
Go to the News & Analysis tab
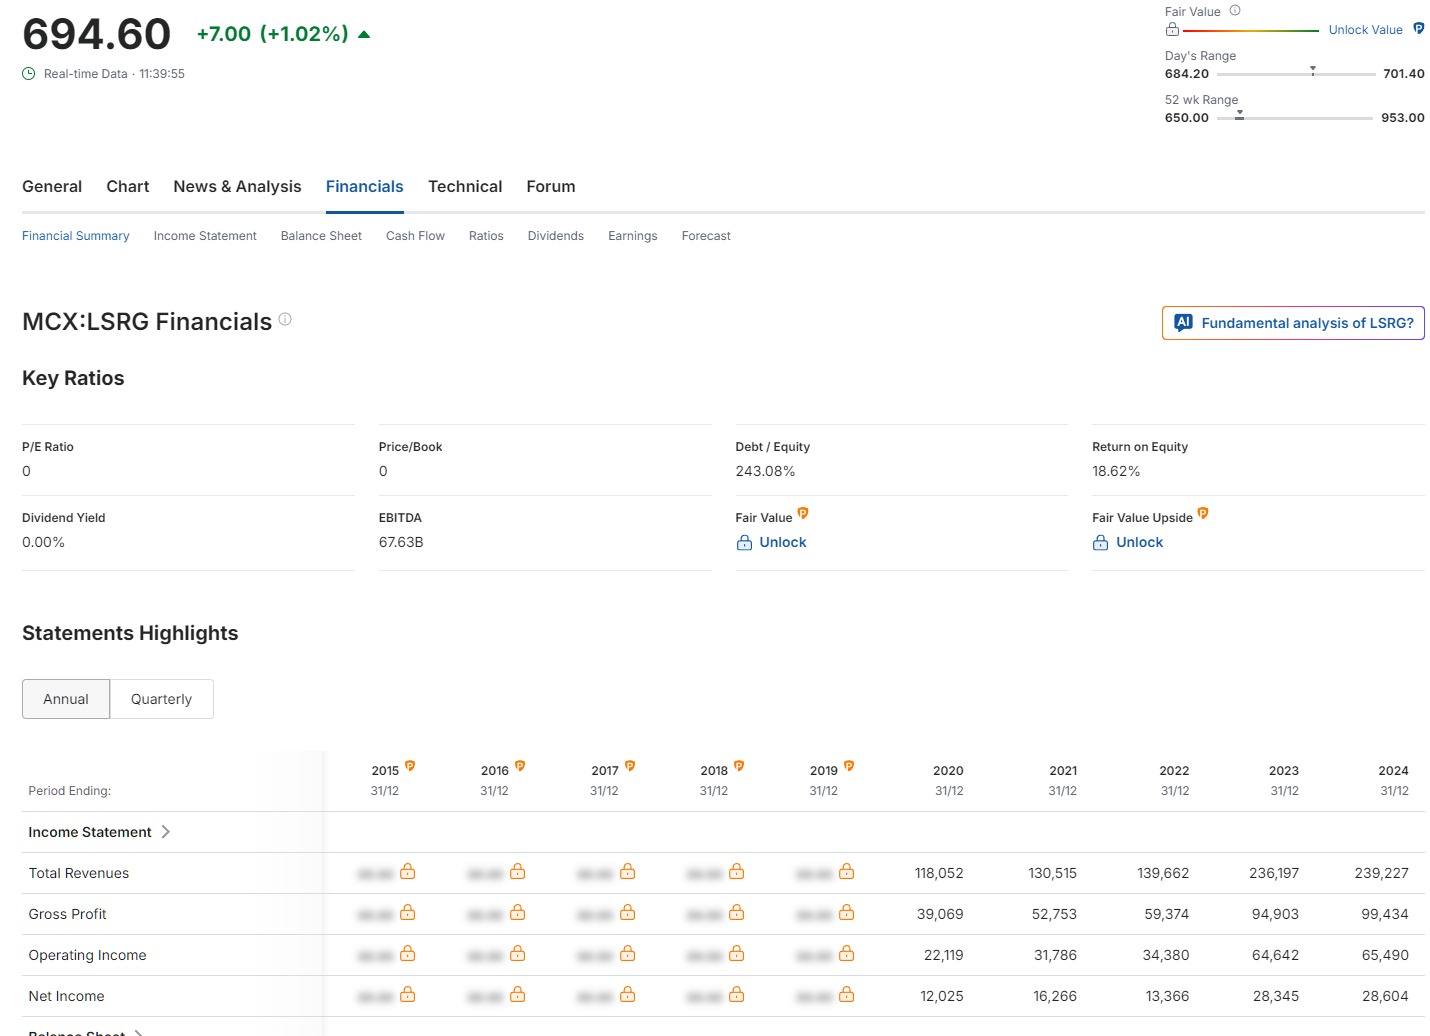click(x=237, y=186)
